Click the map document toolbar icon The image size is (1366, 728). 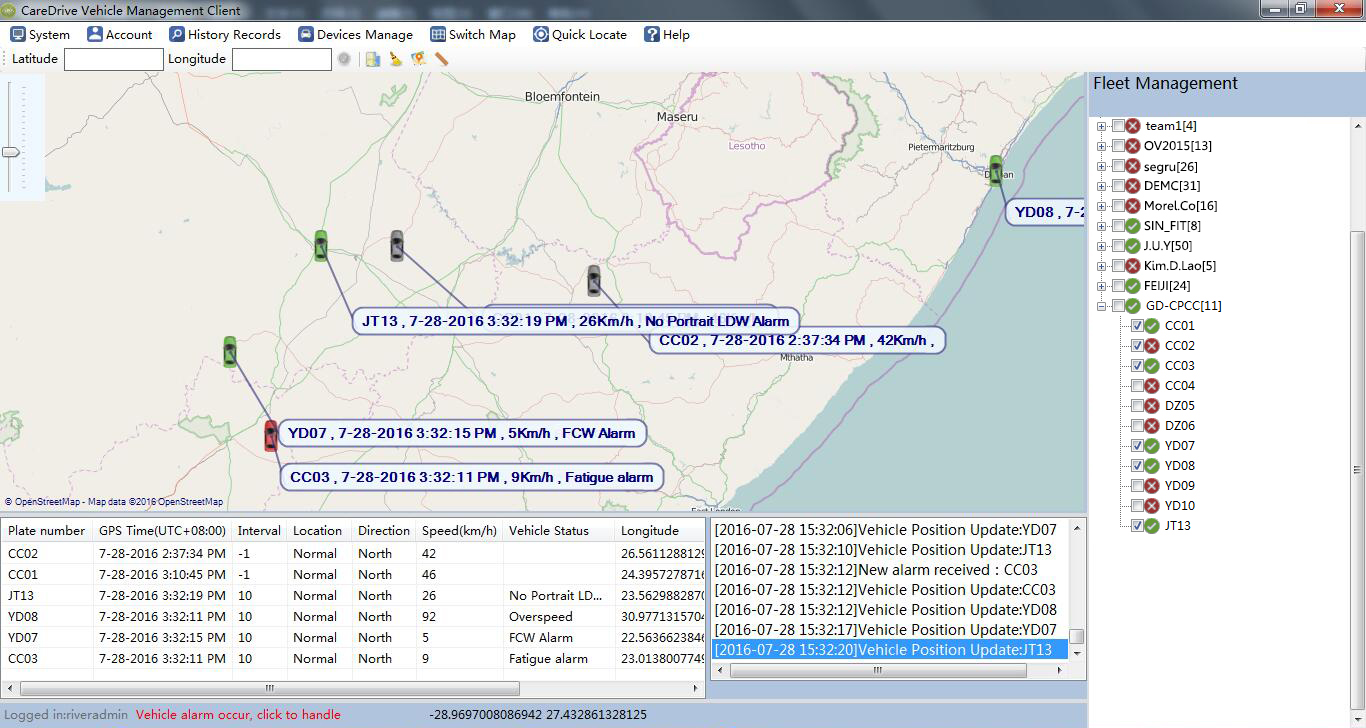[x=373, y=59]
